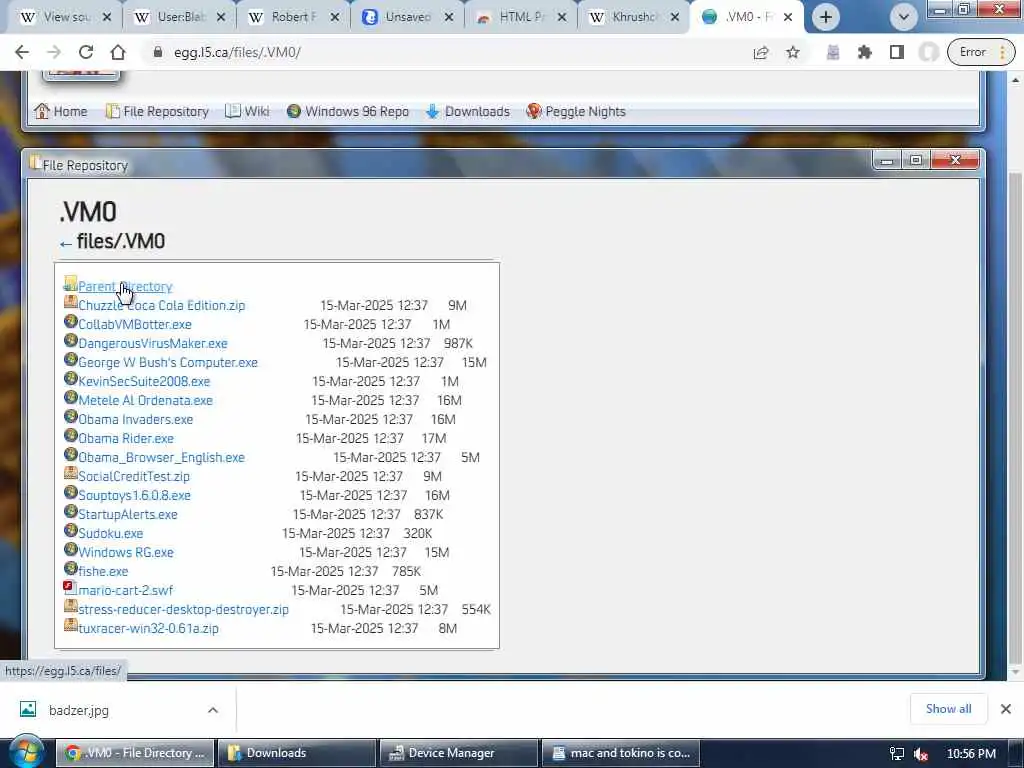Toggle the browser side panel icon
1024x768 pixels.
(897, 52)
